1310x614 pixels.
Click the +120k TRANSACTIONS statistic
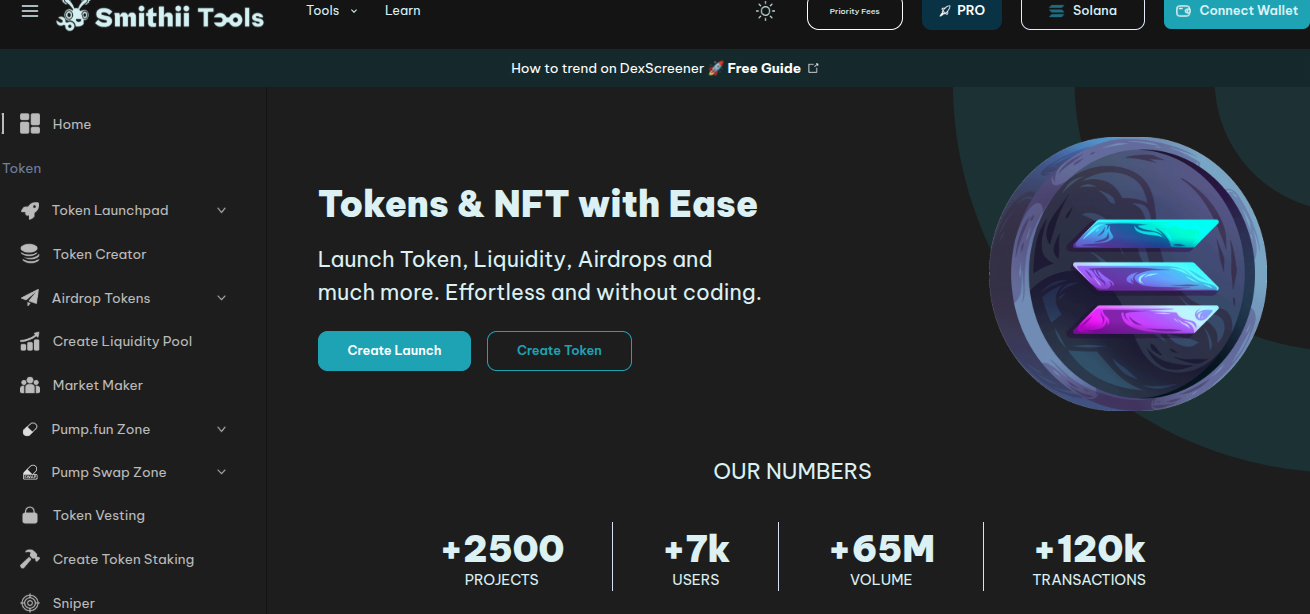click(1089, 560)
